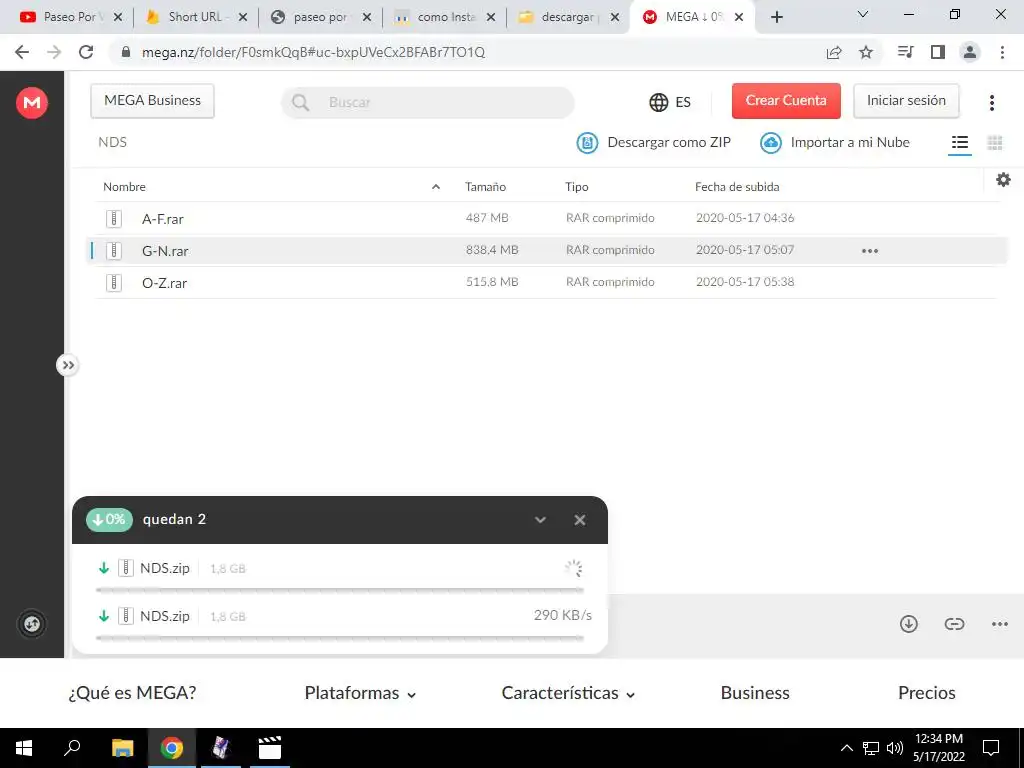Viewport: 1024px width, 768px height.
Task: Go back to previous page
Action: [22, 52]
